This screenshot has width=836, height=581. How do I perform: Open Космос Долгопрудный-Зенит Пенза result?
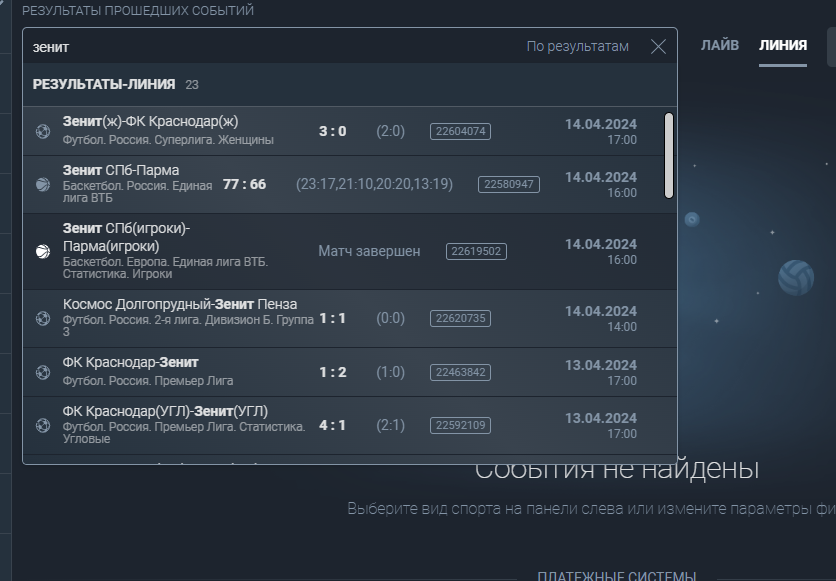pos(350,319)
